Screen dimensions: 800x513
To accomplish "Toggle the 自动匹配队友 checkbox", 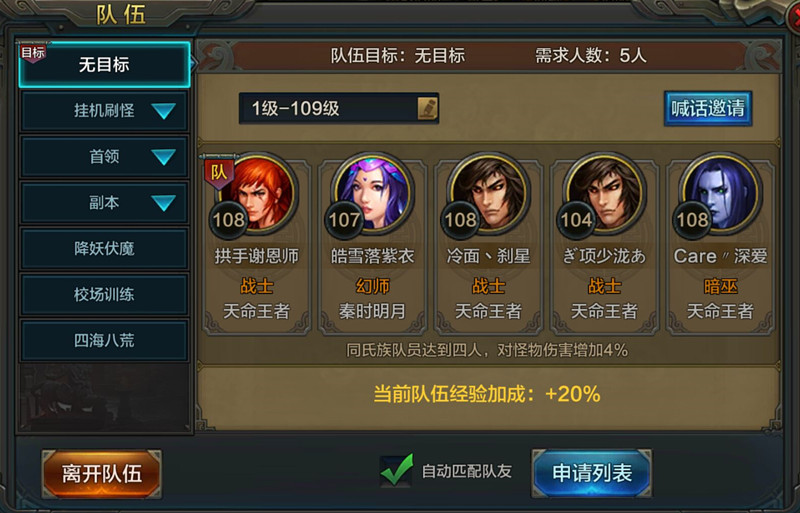I will click(396, 470).
